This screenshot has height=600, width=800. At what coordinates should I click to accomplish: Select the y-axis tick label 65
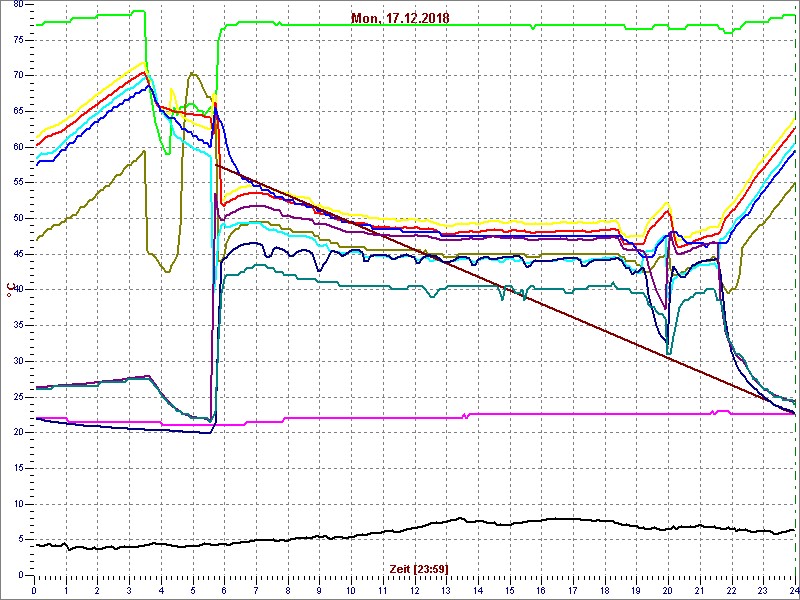tap(17, 111)
